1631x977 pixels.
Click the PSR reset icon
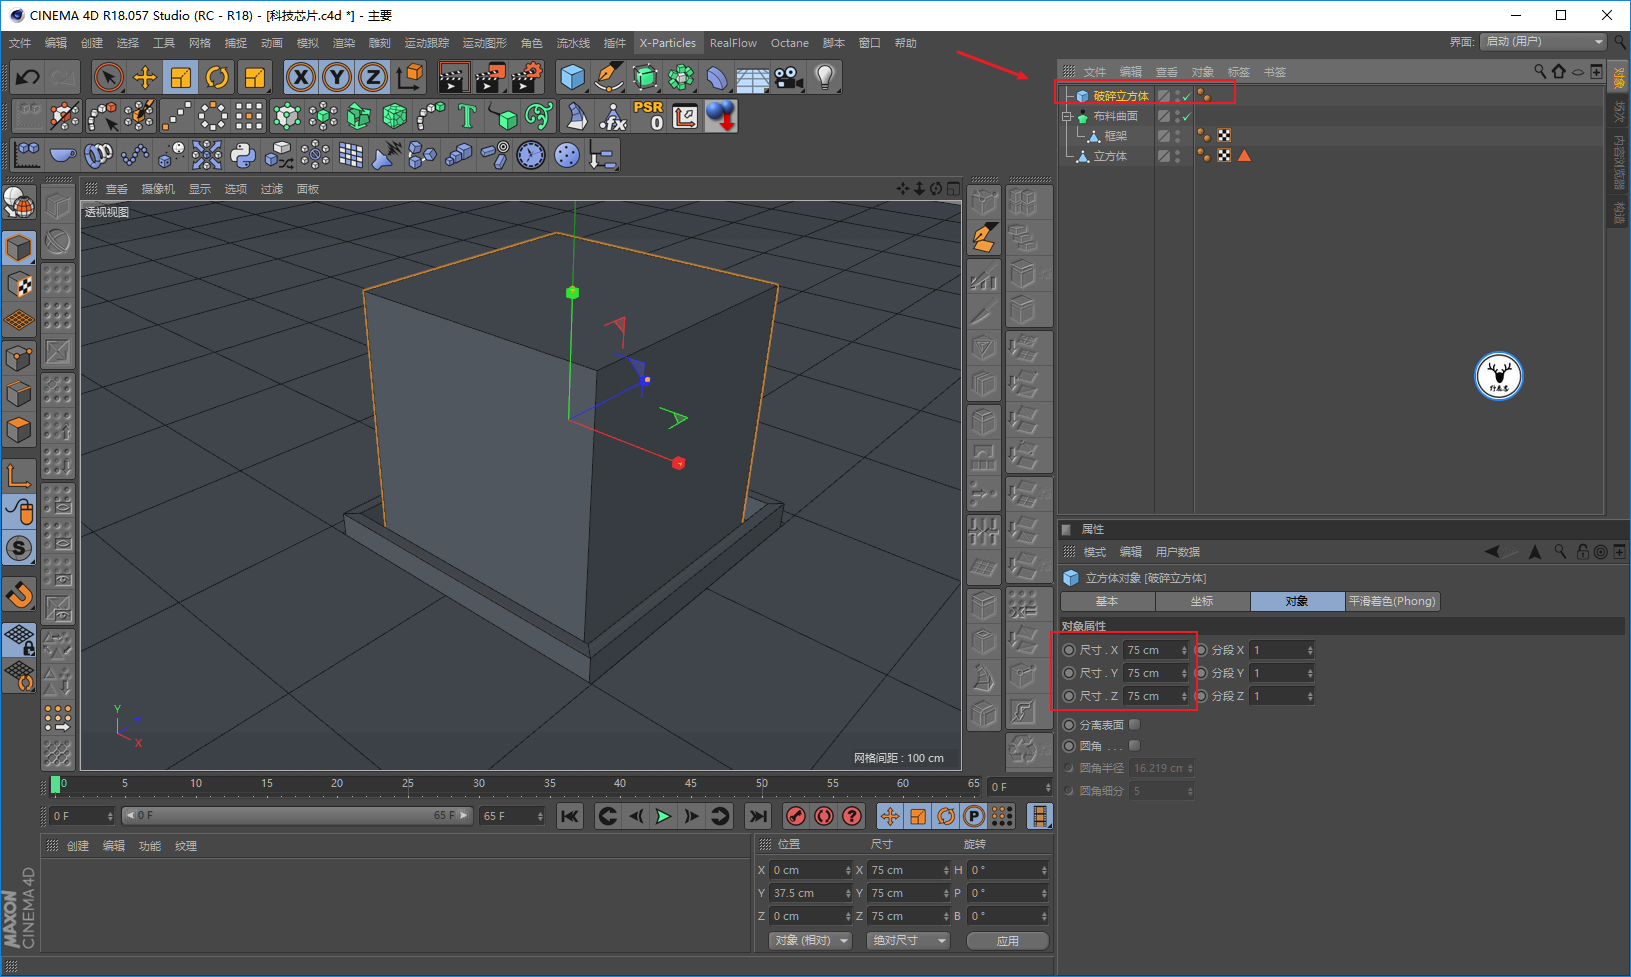[x=648, y=116]
